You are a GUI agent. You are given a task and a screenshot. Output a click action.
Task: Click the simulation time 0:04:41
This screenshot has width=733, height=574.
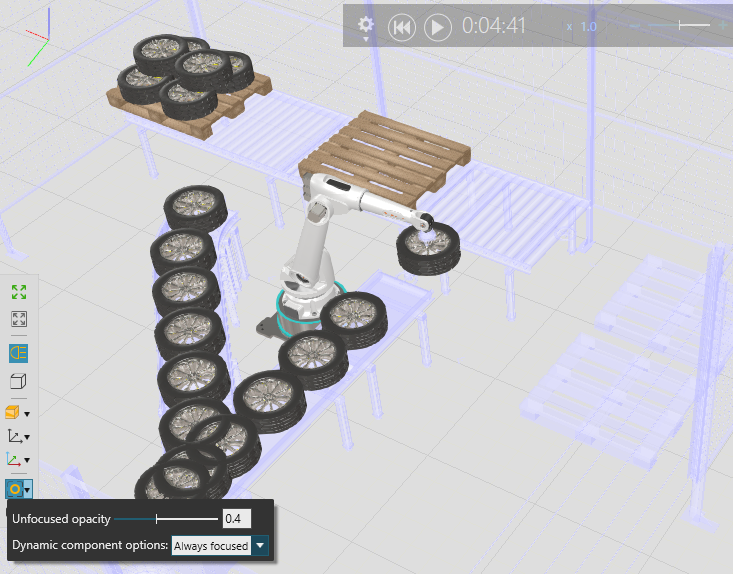point(494,26)
